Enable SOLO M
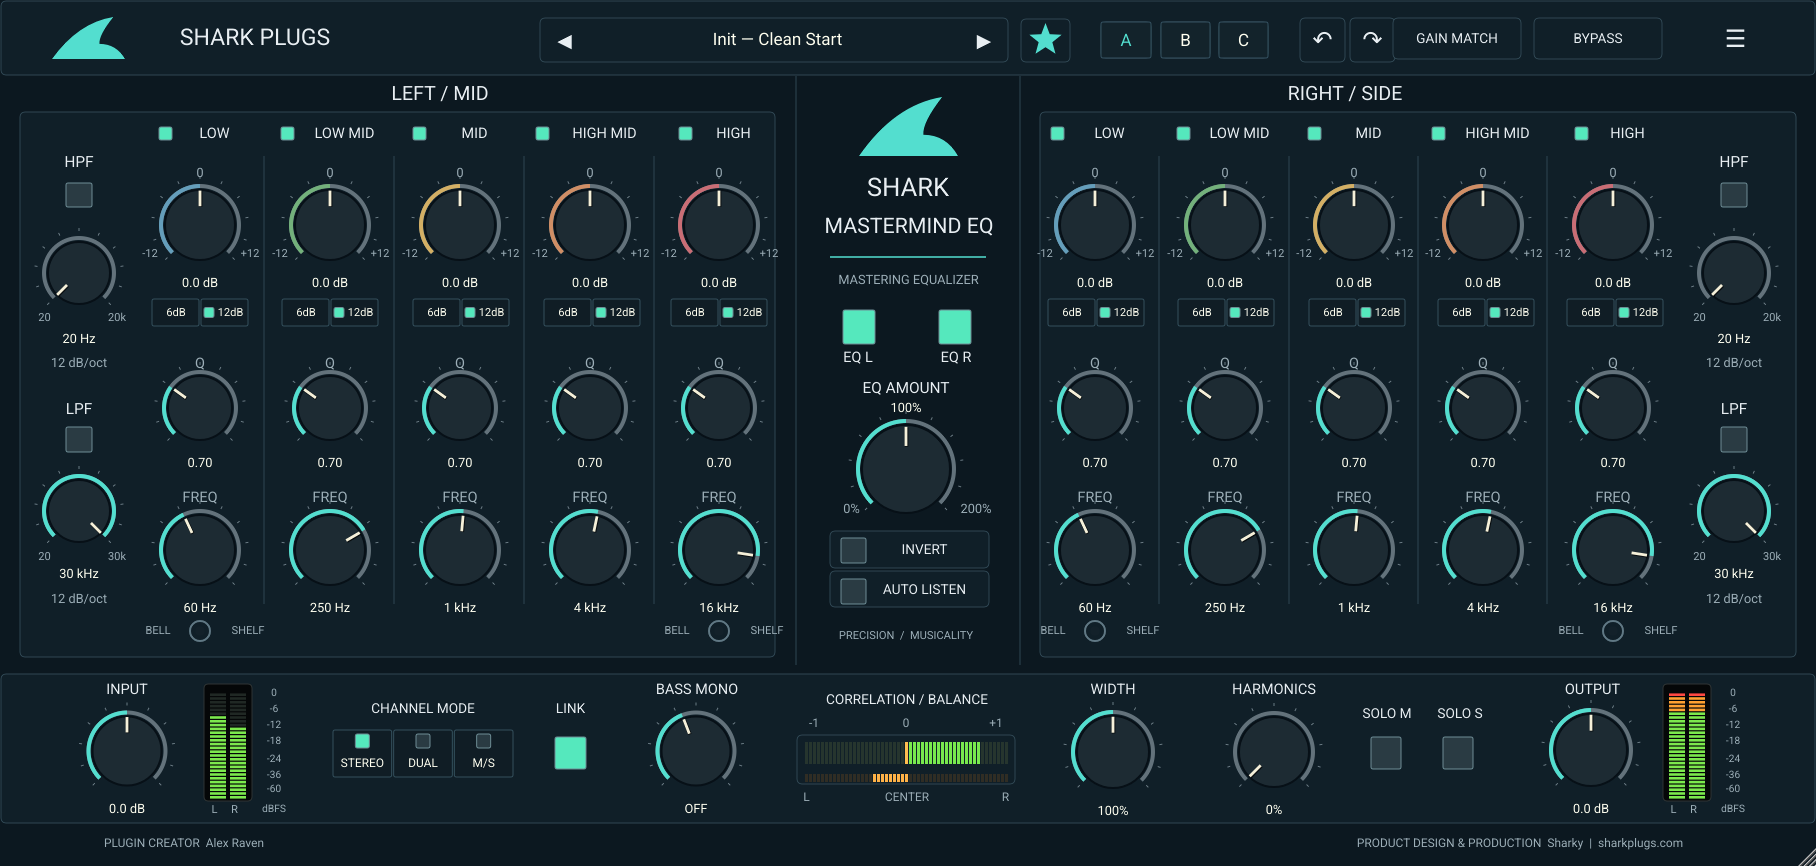Viewport: 1816px width, 866px height. pyautogui.click(x=1386, y=753)
